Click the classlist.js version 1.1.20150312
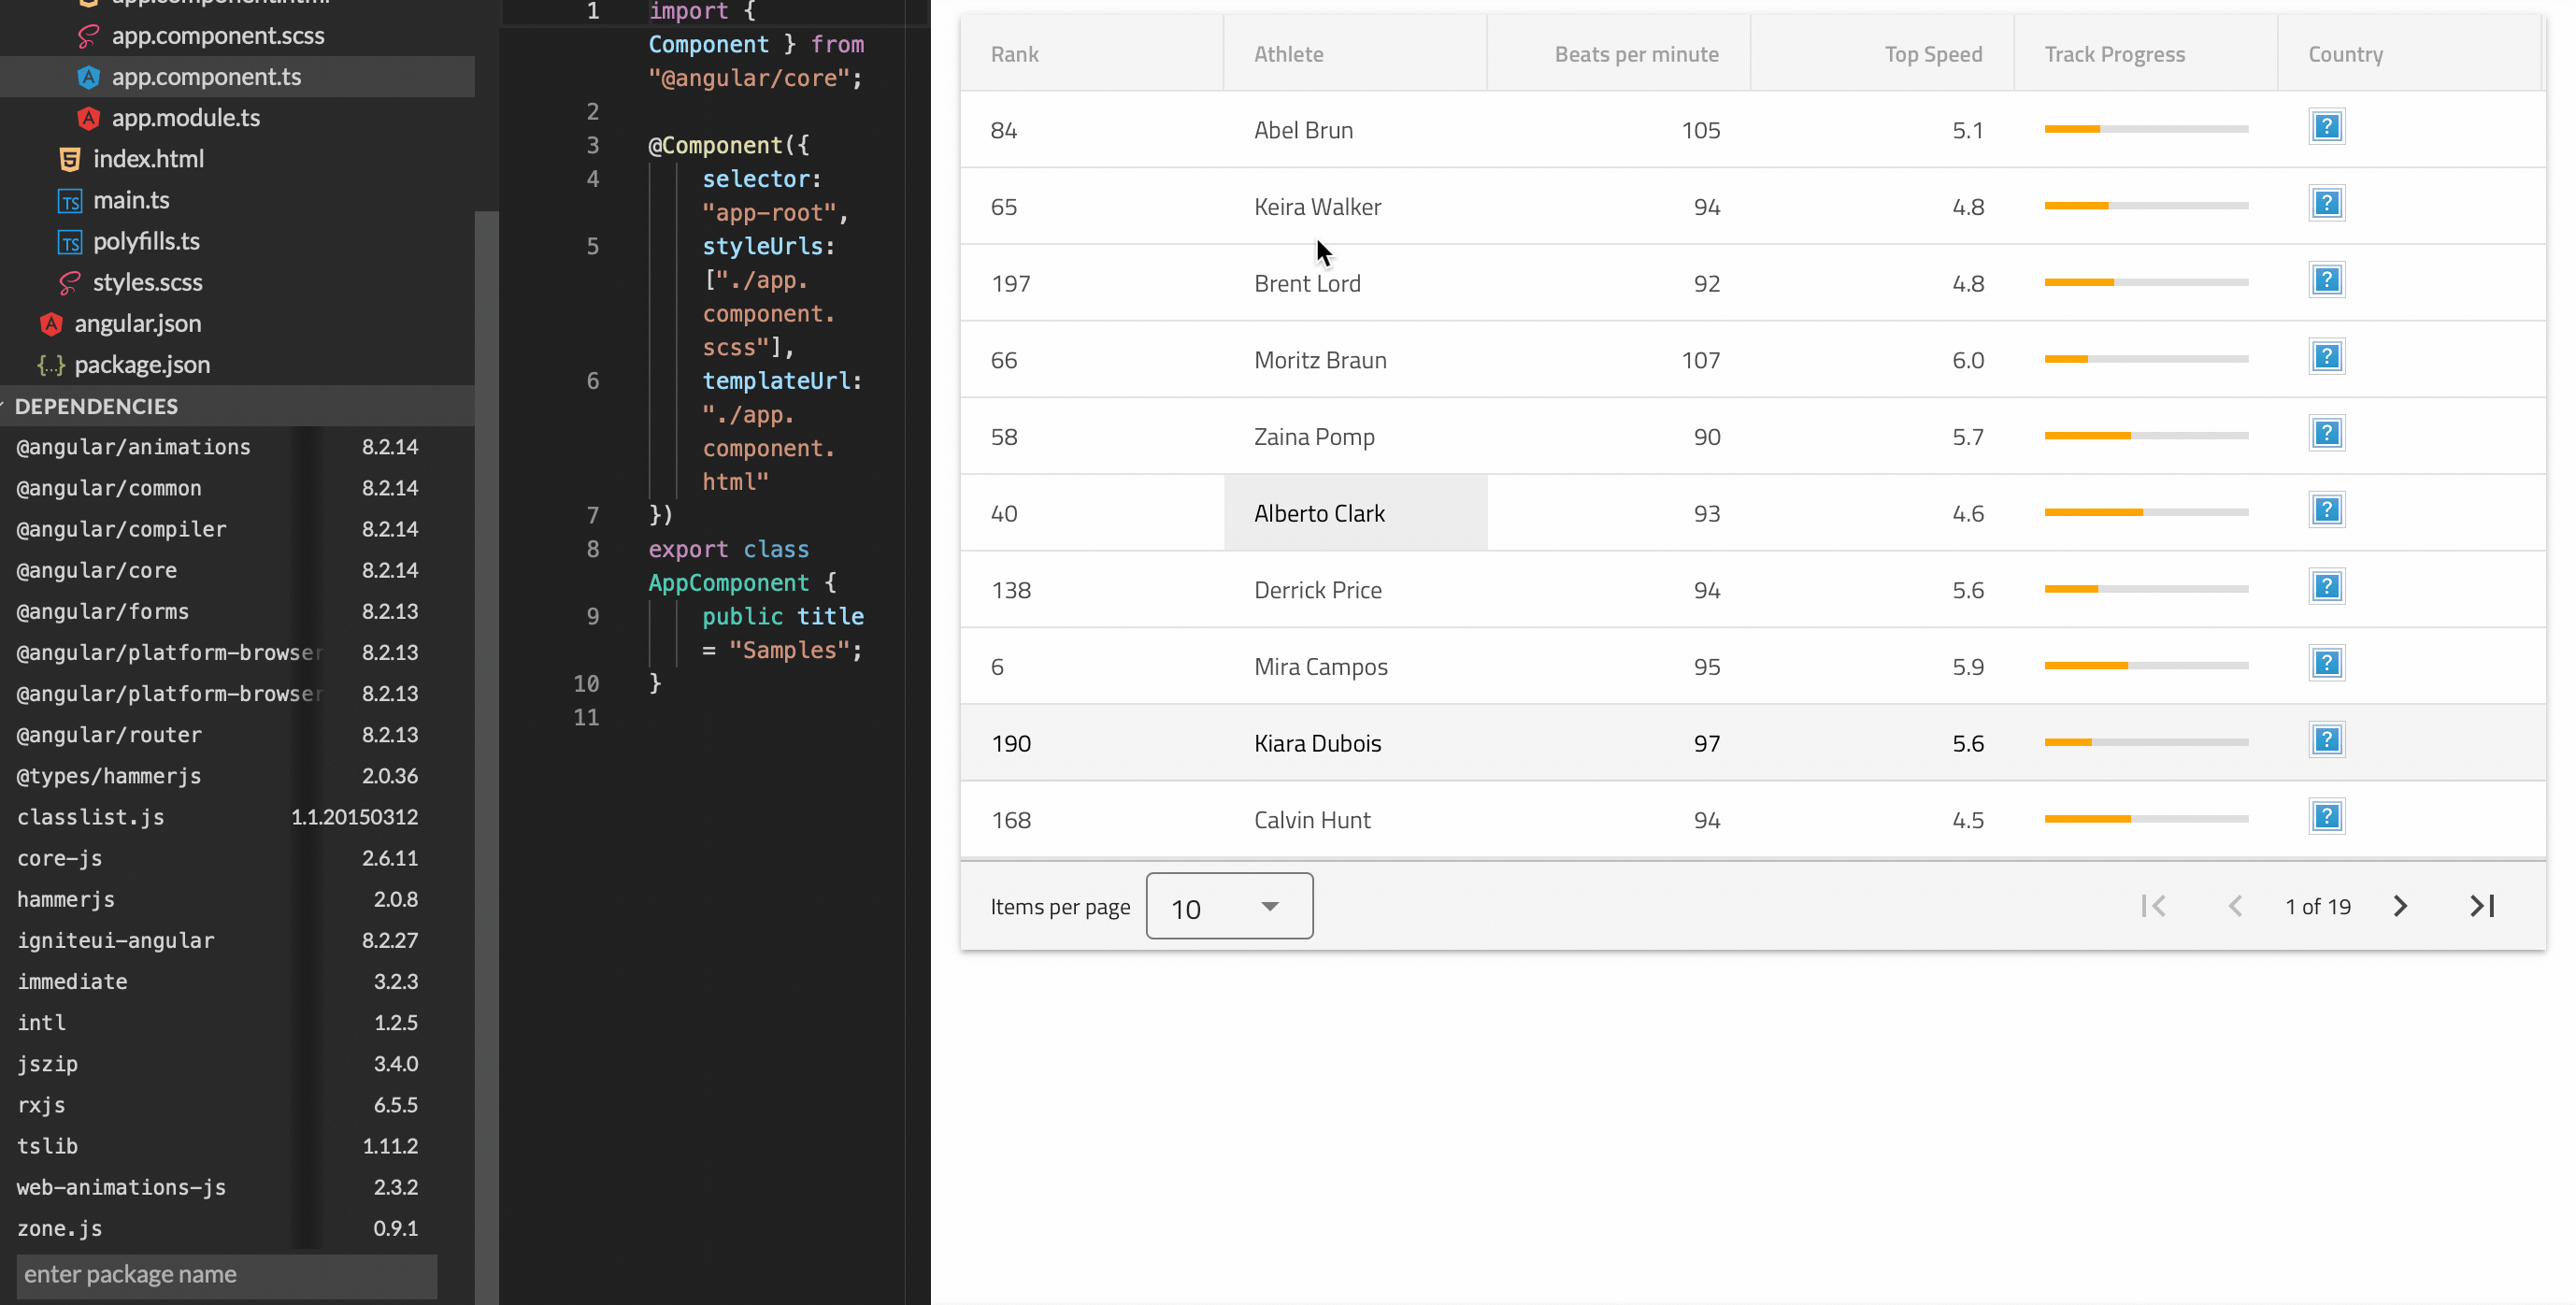The width and height of the screenshot is (2576, 1305). pyautogui.click(x=354, y=818)
